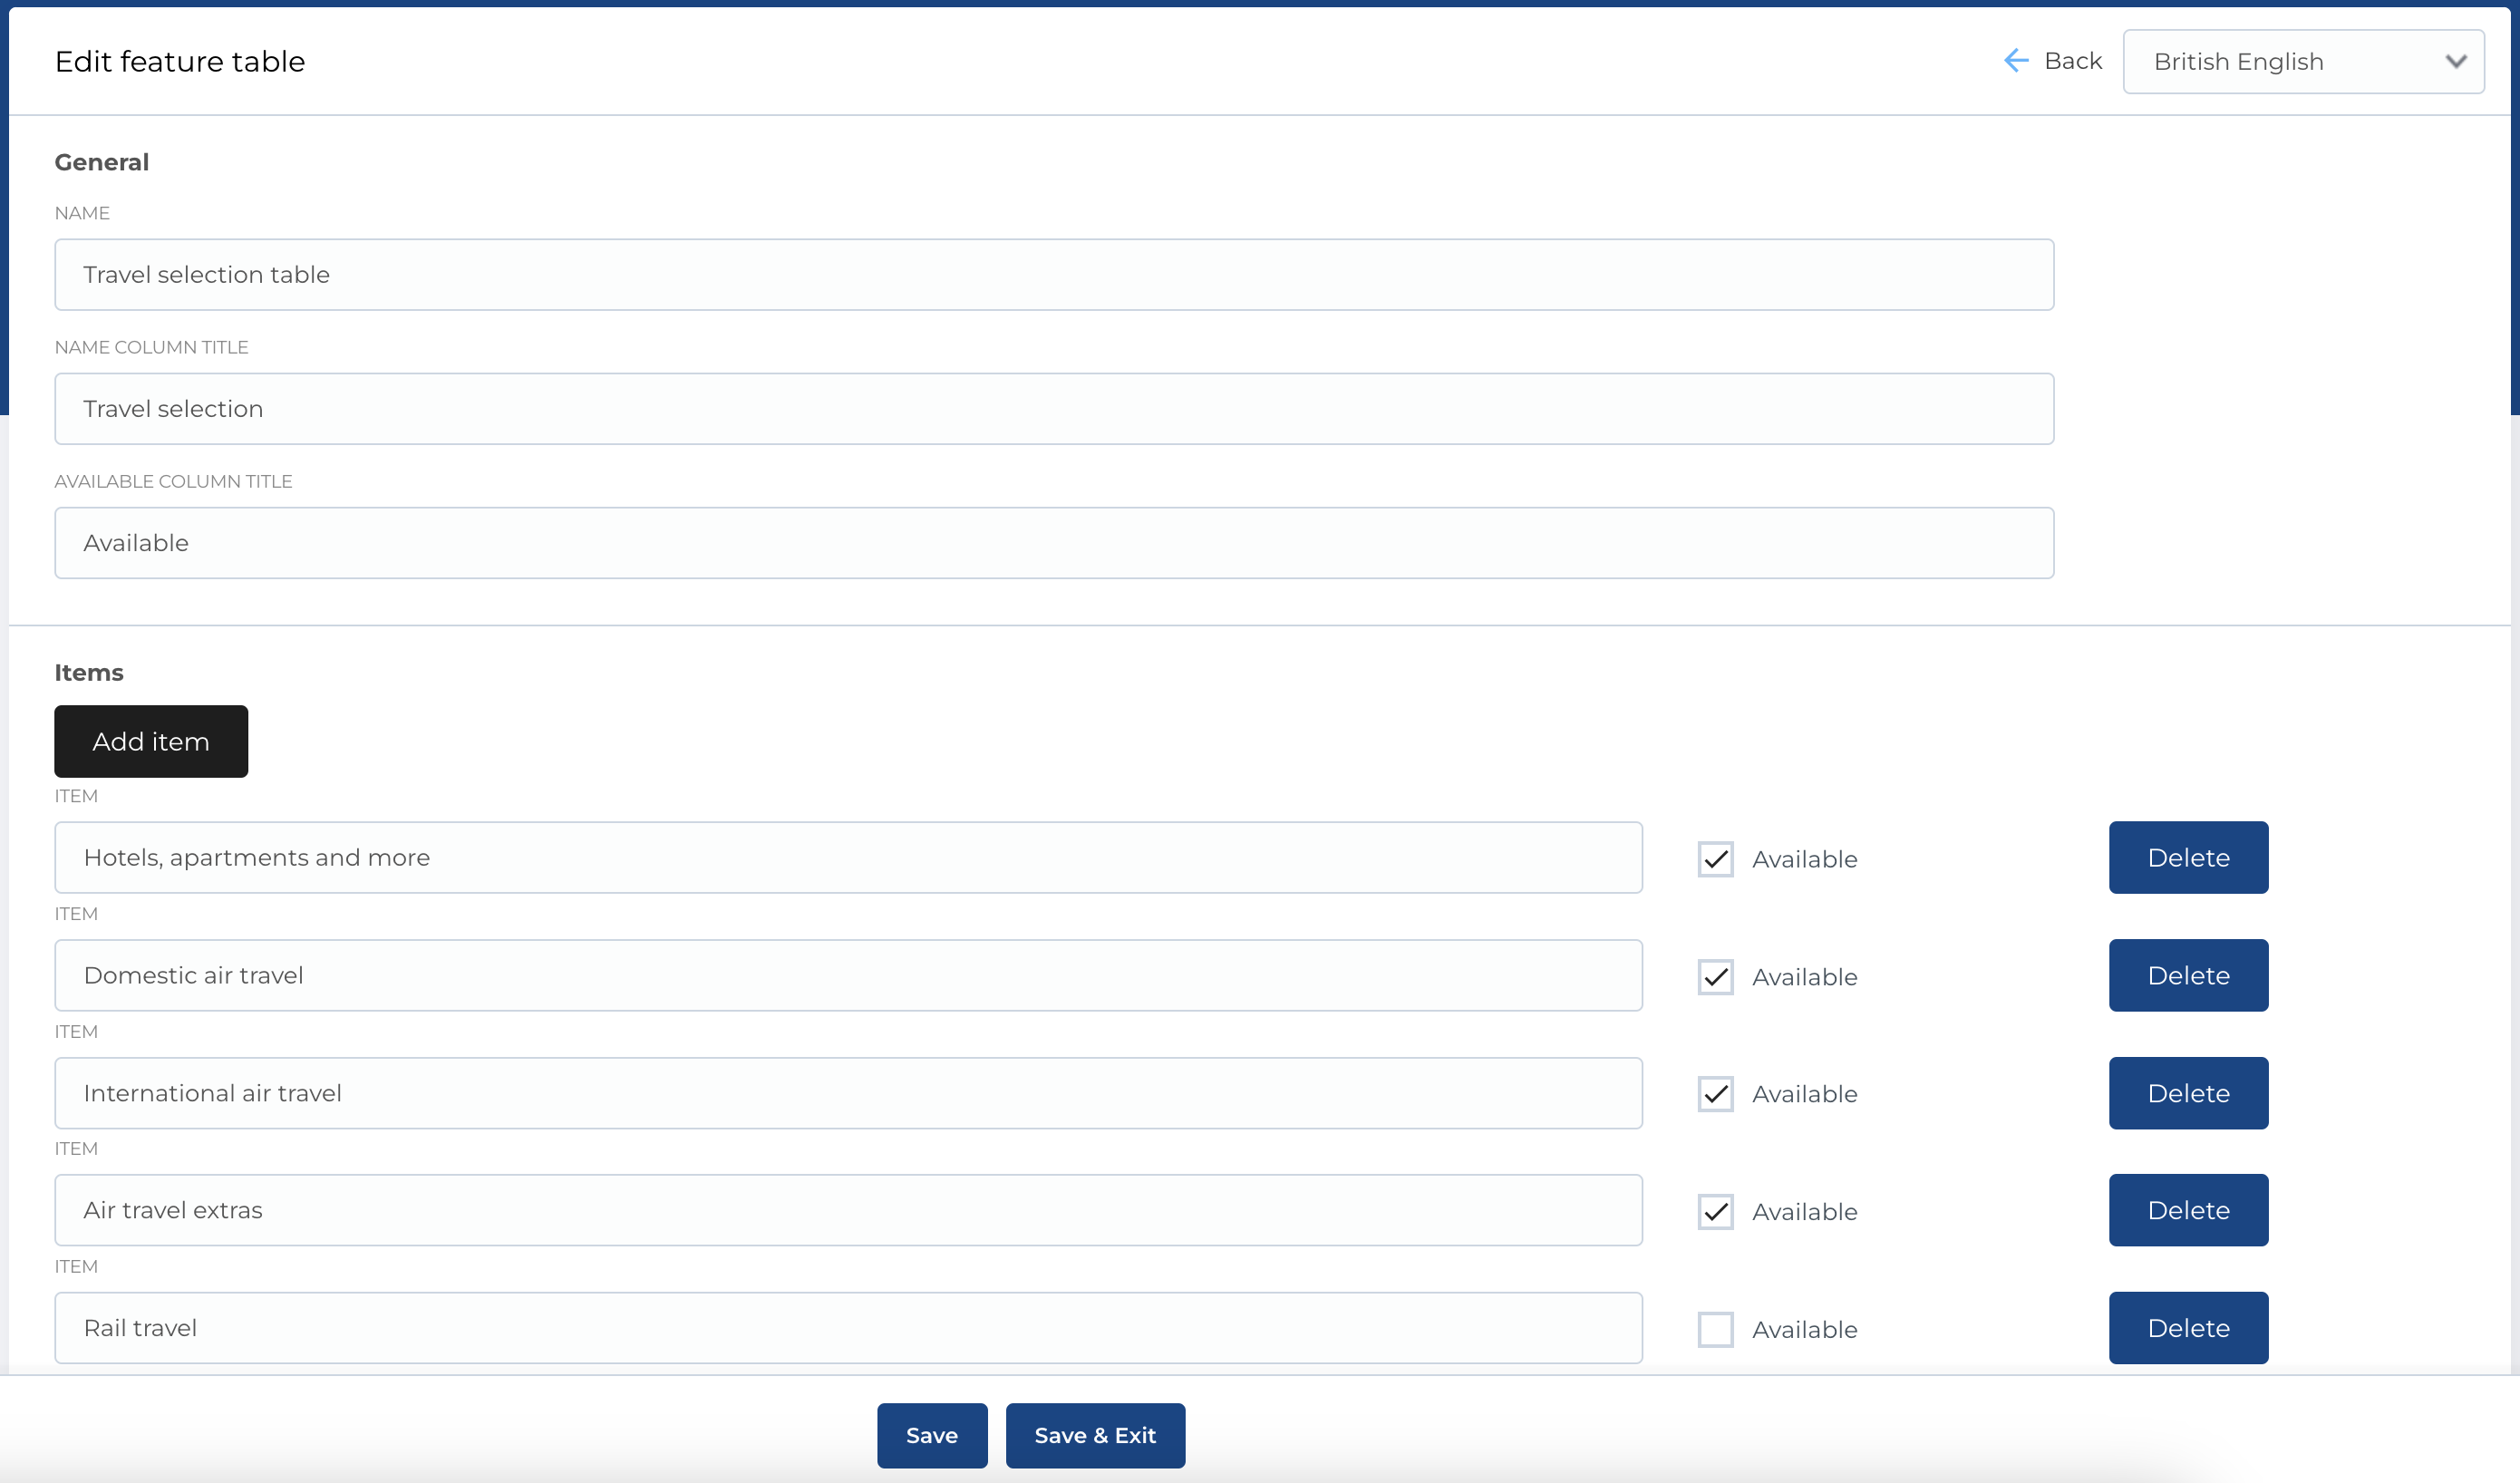This screenshot has height=1483, width=2520.
Task: Click Save & Exit
Action: 1095,1435
